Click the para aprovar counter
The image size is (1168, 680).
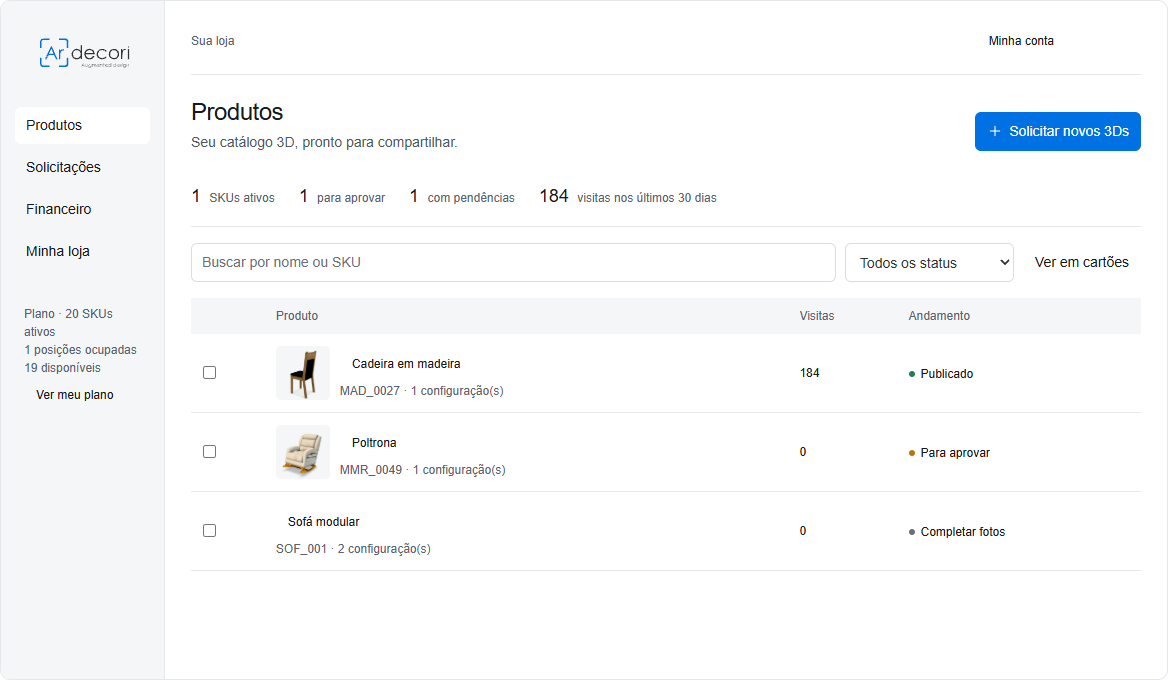tap(342, 197)
